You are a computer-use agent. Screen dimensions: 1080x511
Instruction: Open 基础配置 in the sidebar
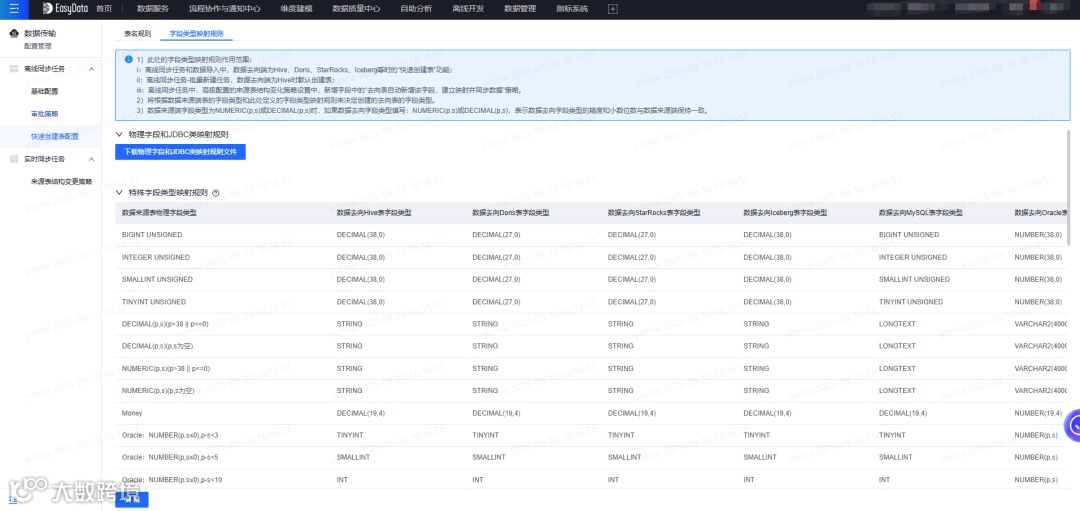click(44, 92)
